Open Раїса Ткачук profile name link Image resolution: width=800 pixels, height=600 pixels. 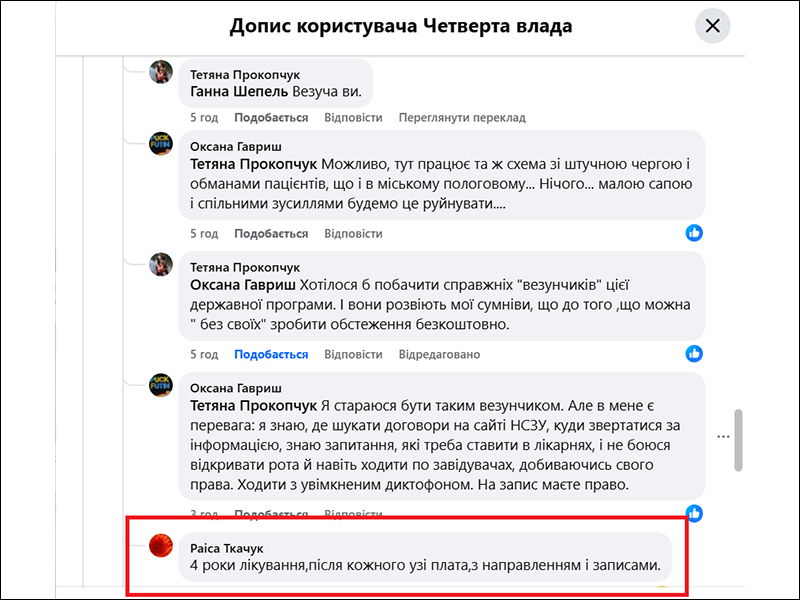point(227,547)
